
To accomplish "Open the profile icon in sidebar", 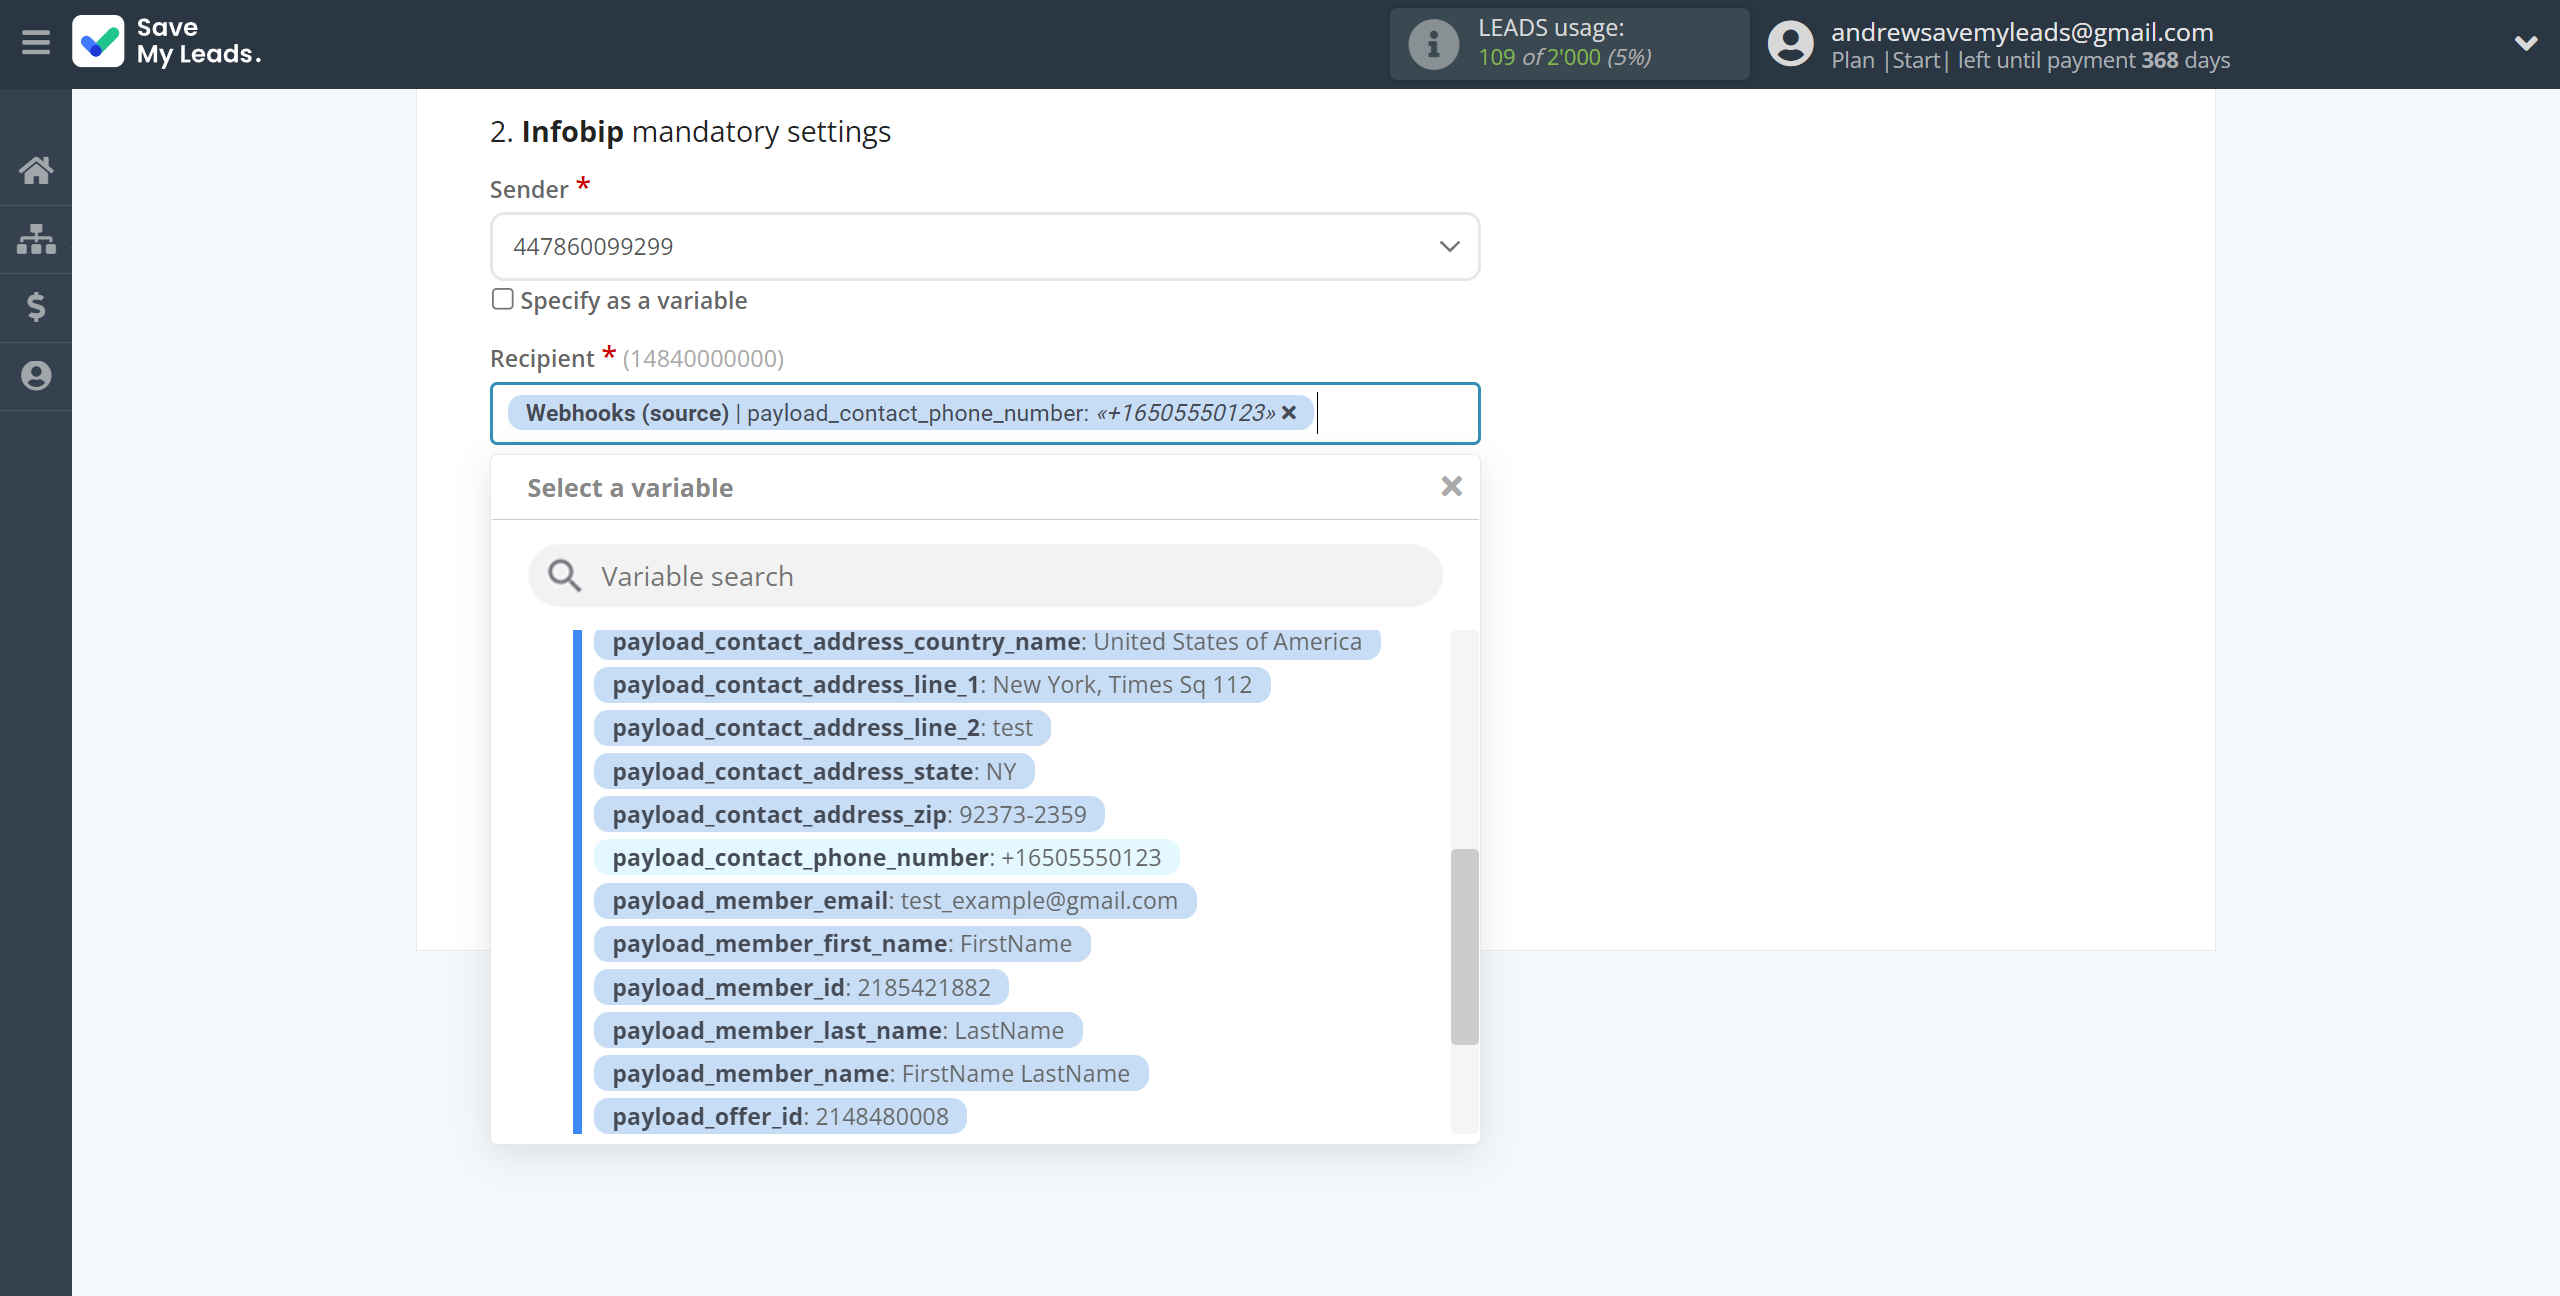I will point(36,376).
